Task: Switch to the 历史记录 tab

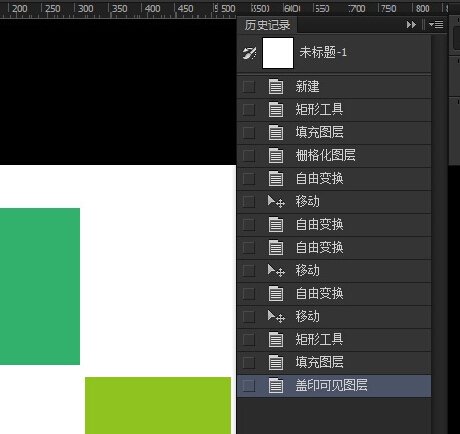Action: pos(267,25)
